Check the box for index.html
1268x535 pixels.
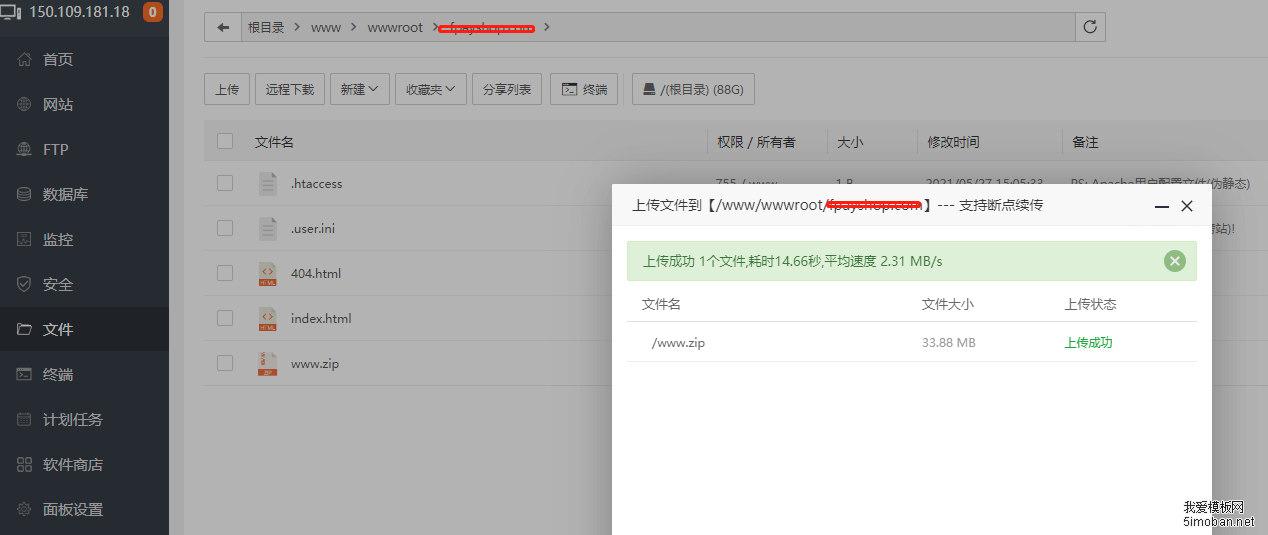[x=225, y=318]
